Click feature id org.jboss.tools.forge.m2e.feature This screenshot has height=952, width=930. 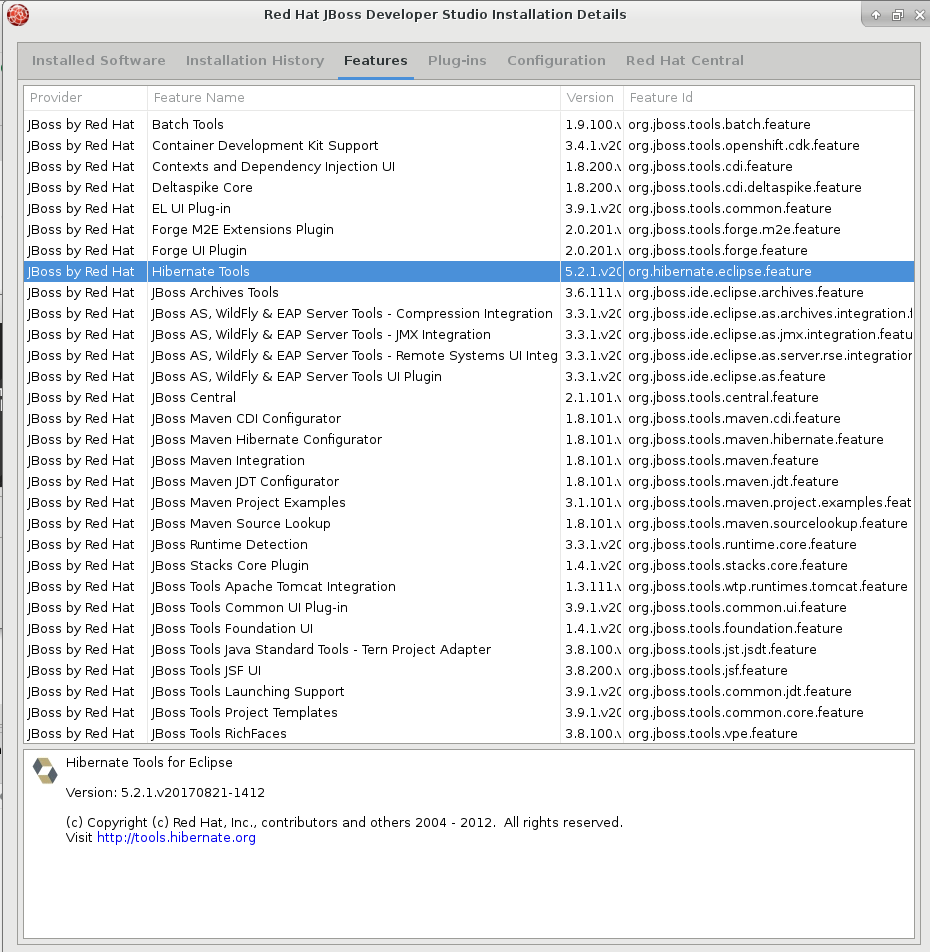[x=735, y=230]
